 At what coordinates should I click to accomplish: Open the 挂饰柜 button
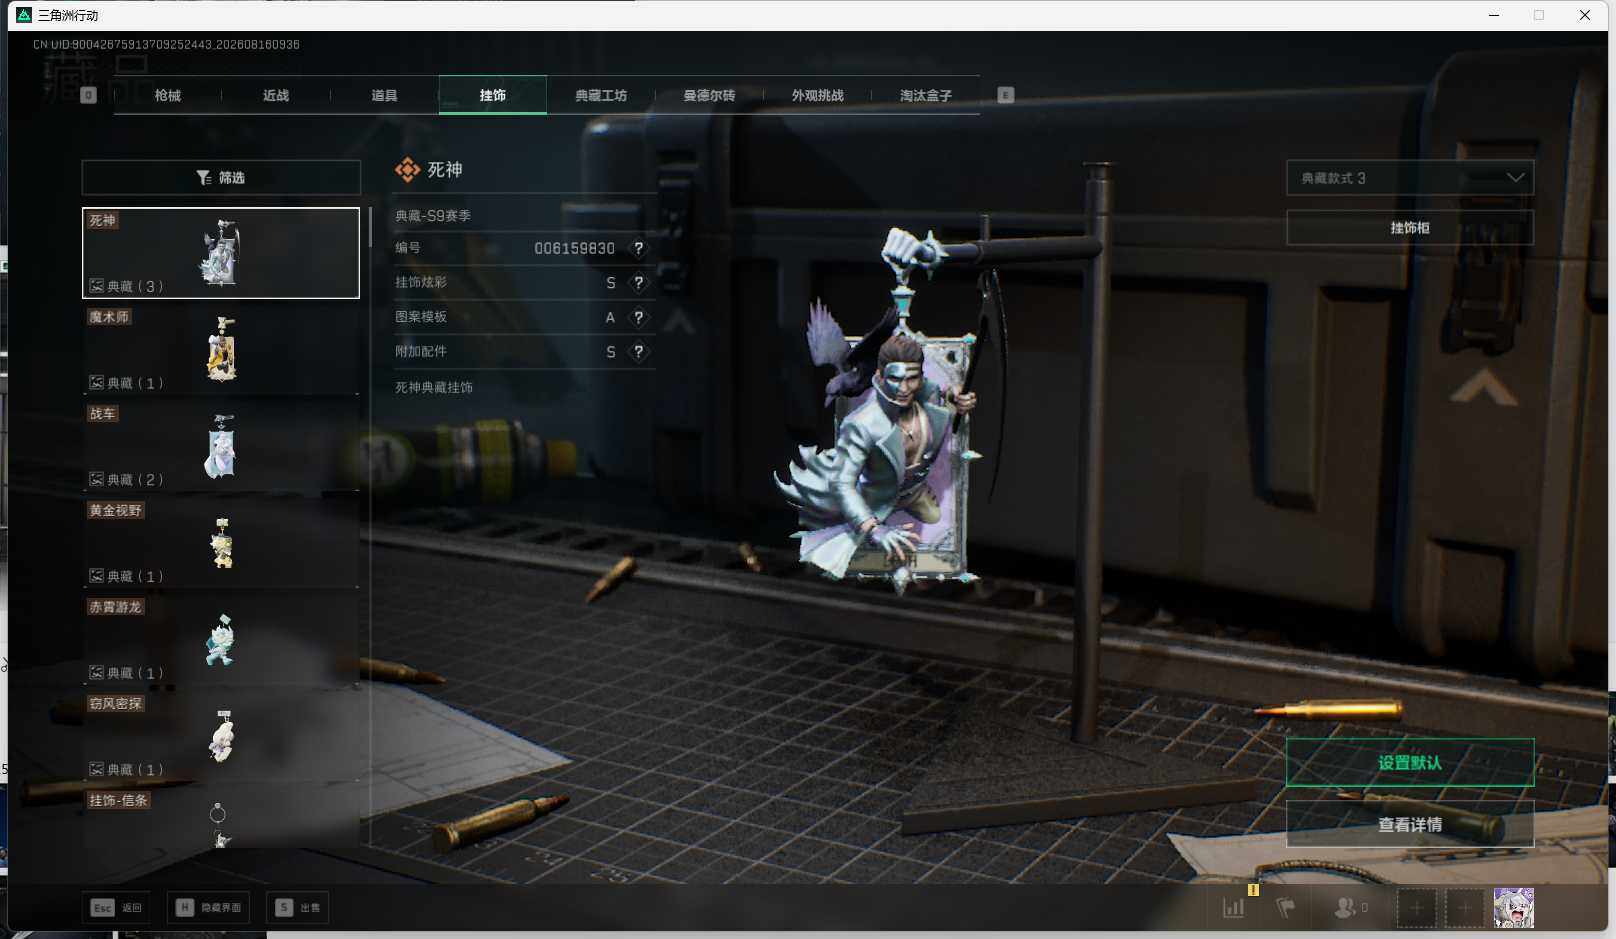pos(1410,228)
